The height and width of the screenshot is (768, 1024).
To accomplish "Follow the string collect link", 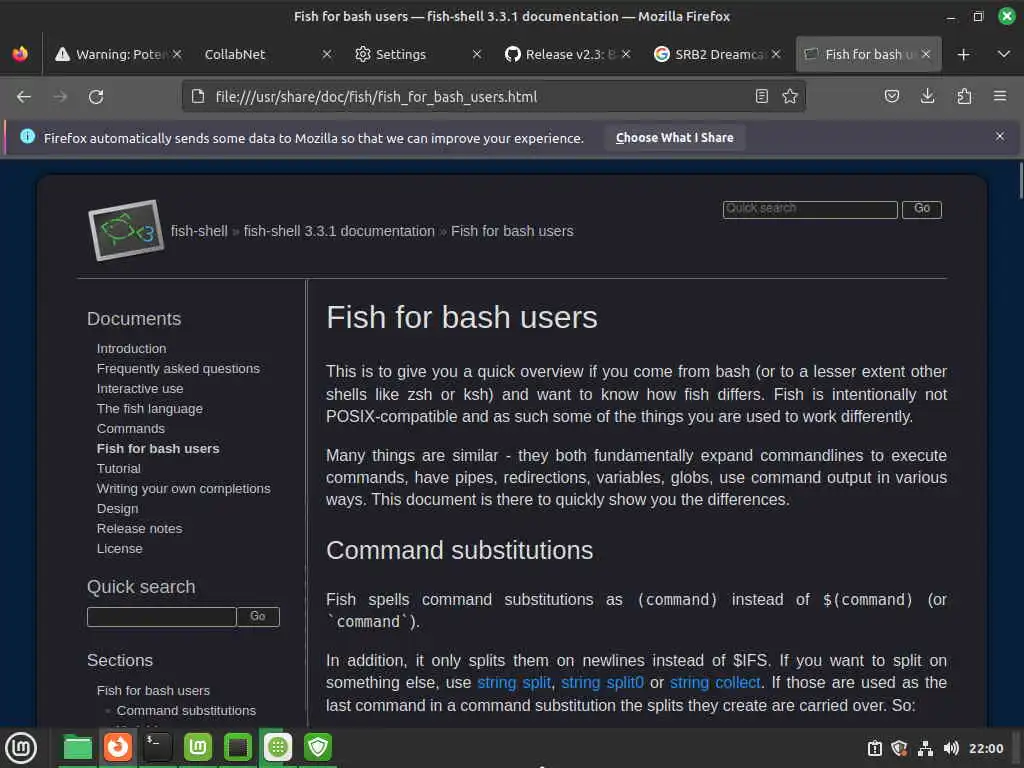I will click(715, 683).
